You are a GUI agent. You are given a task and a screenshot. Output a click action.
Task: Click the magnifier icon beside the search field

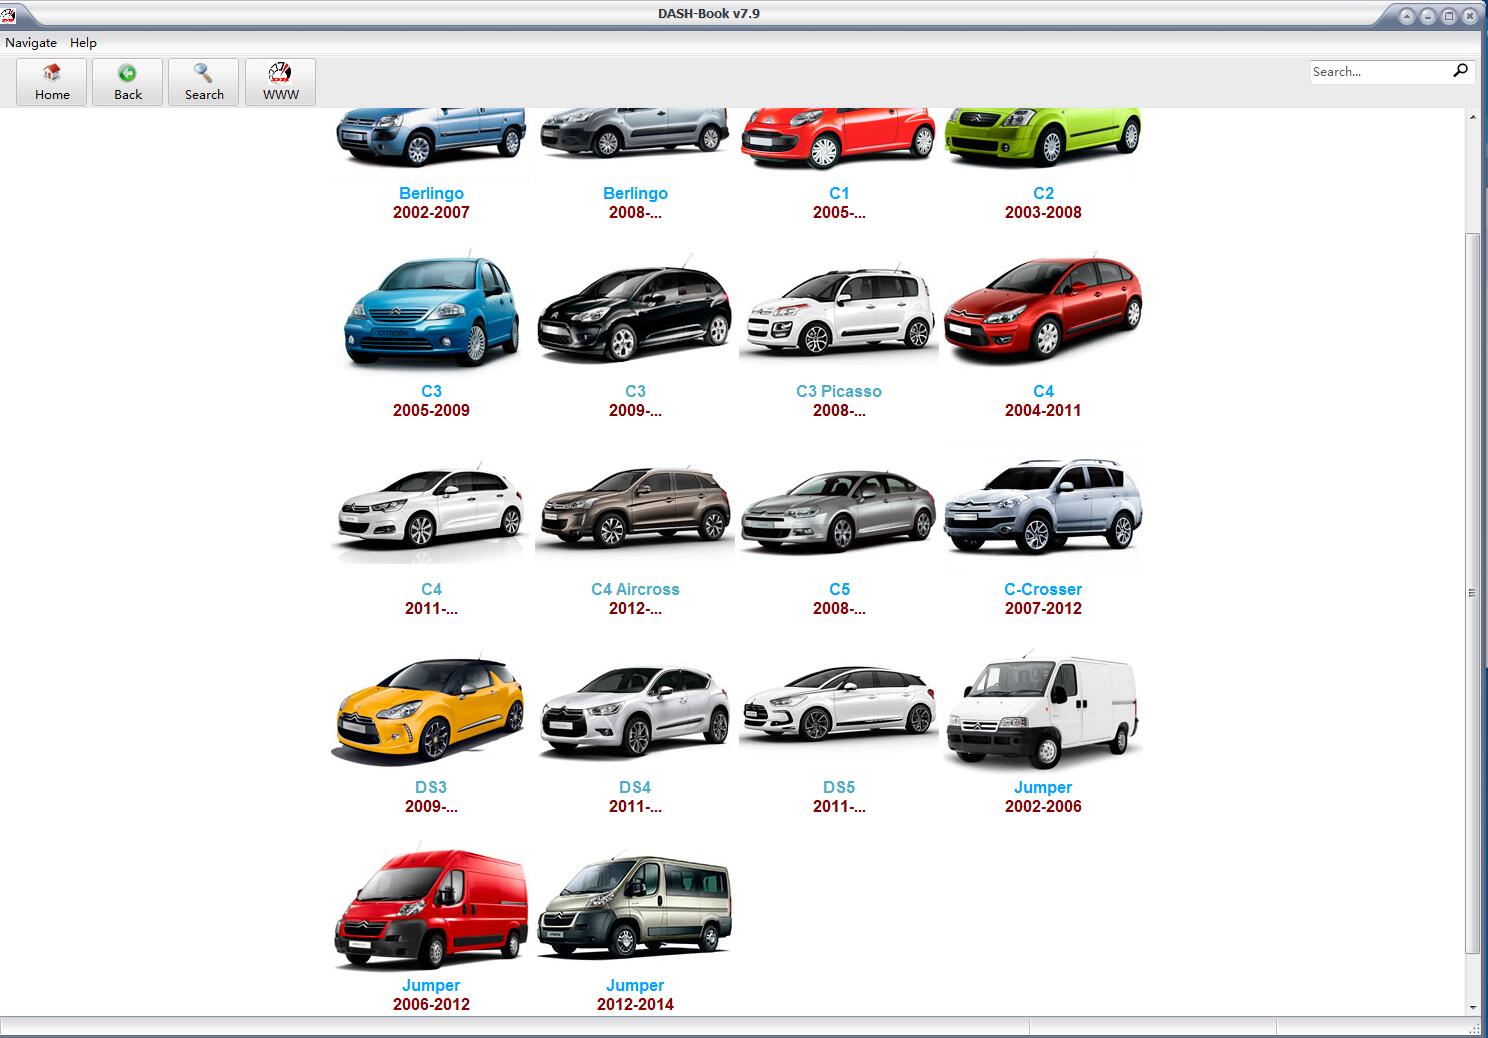coord(1461,71)
